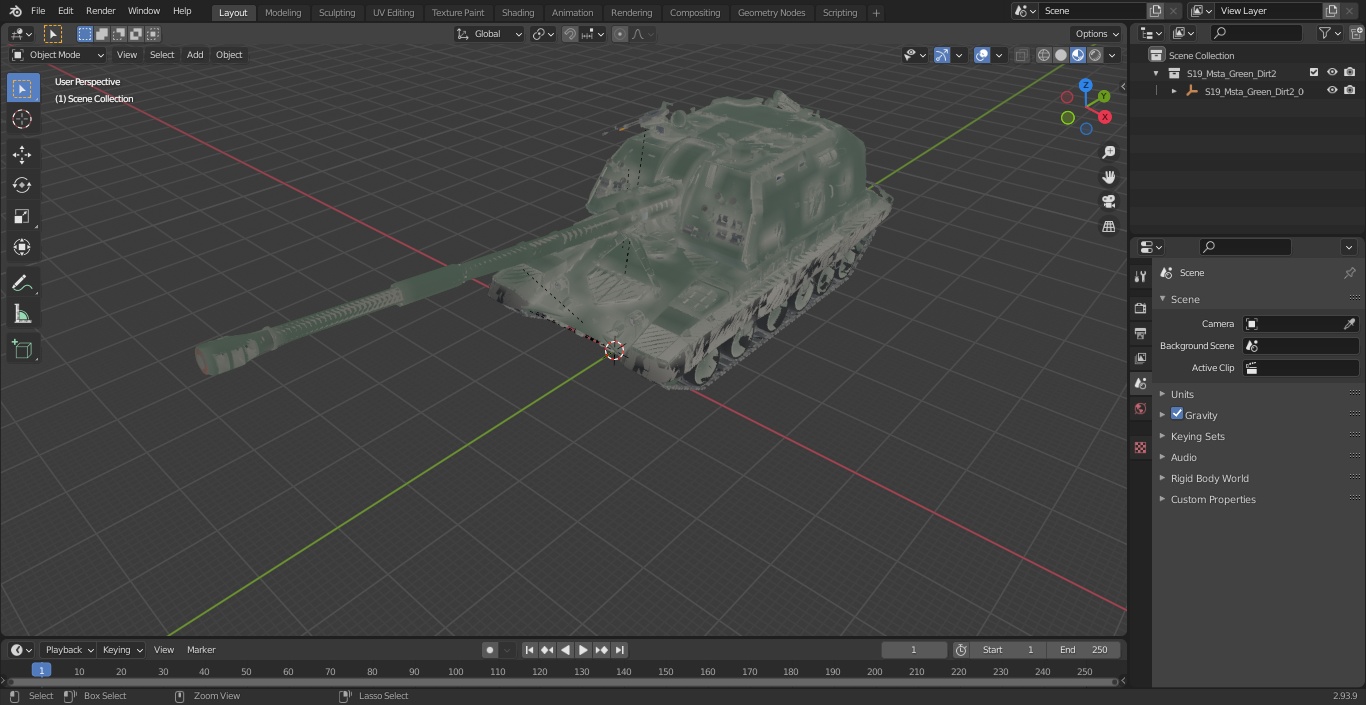Click the pan view hand icon
Screen dimensions: 1366x705
[x=1108, y=177]
